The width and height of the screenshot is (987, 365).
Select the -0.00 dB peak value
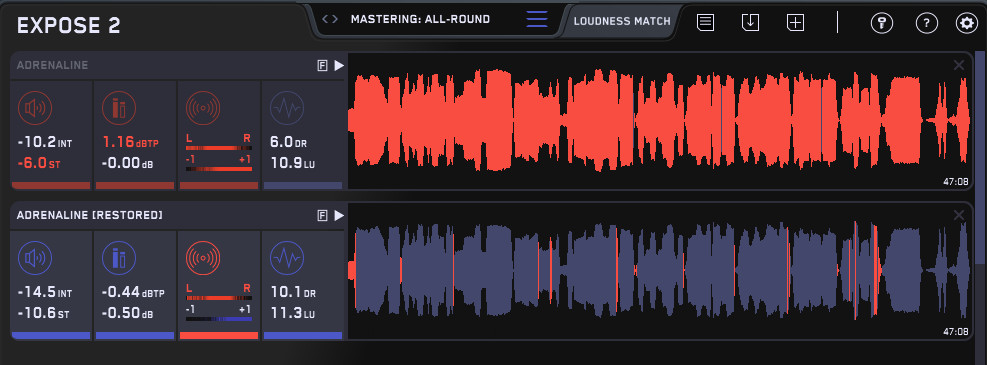point(127,164)
